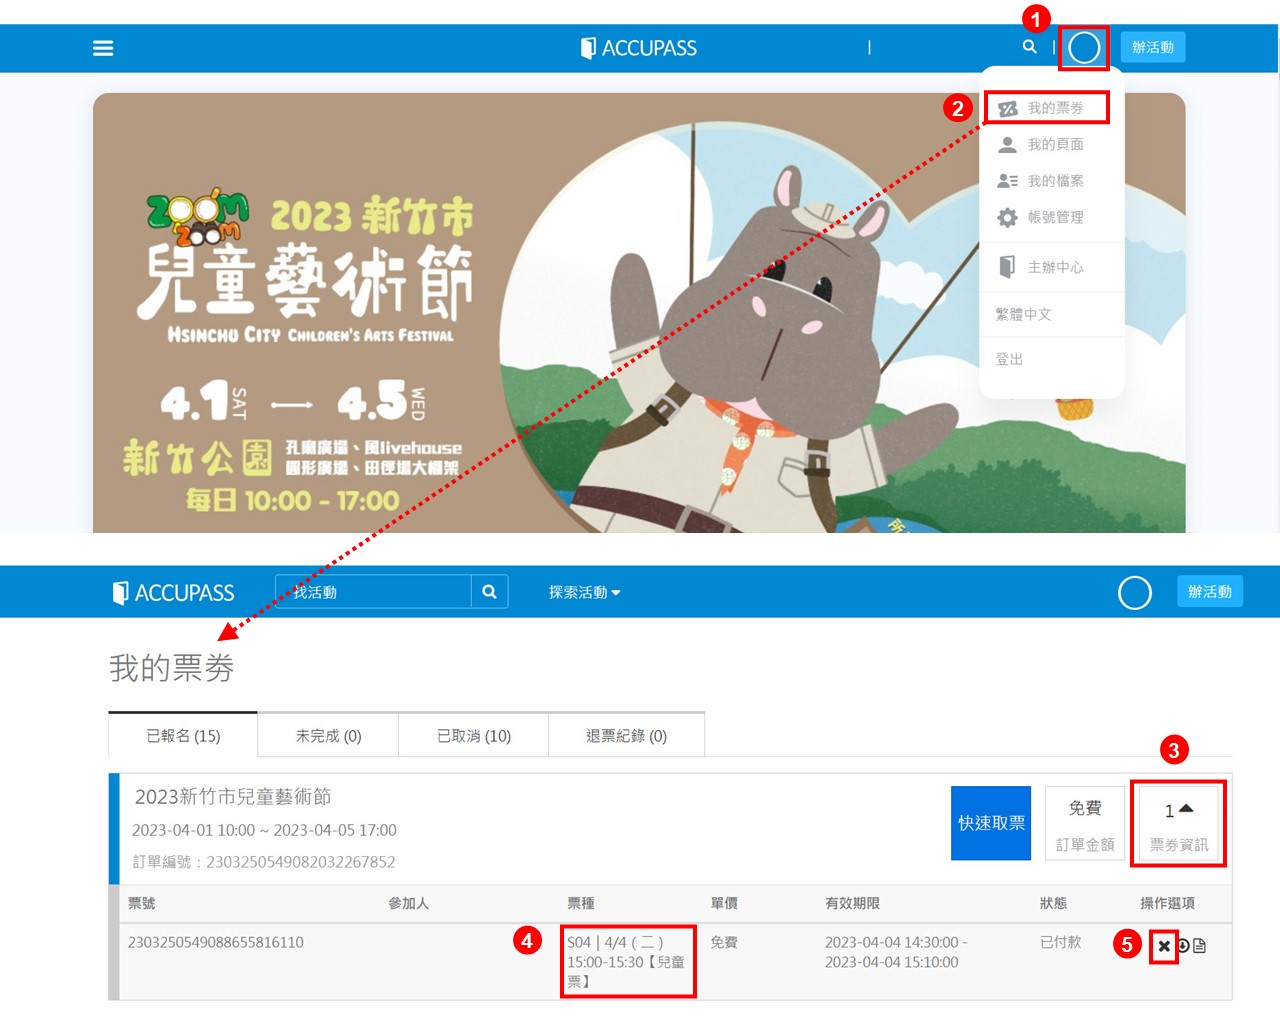Click into the 找活動 search field
Image resolution: width=1280 pixels, height=1021 pixels.
click(373, 592)
